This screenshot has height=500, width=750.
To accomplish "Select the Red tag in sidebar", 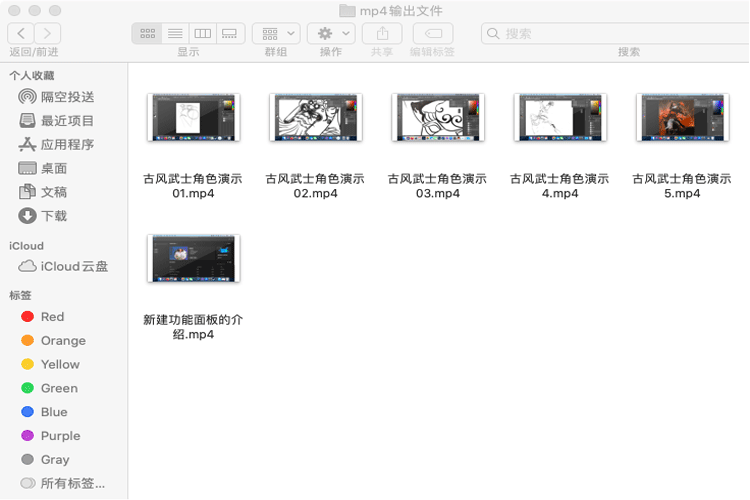I will [x=52, y=317].
